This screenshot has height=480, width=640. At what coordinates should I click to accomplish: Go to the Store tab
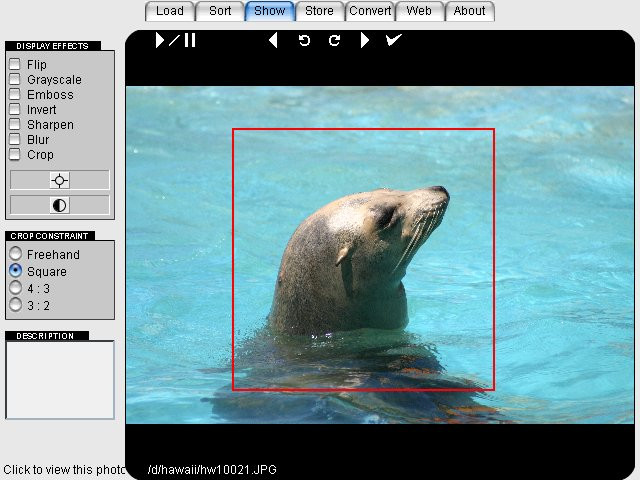tap(320, 11)
